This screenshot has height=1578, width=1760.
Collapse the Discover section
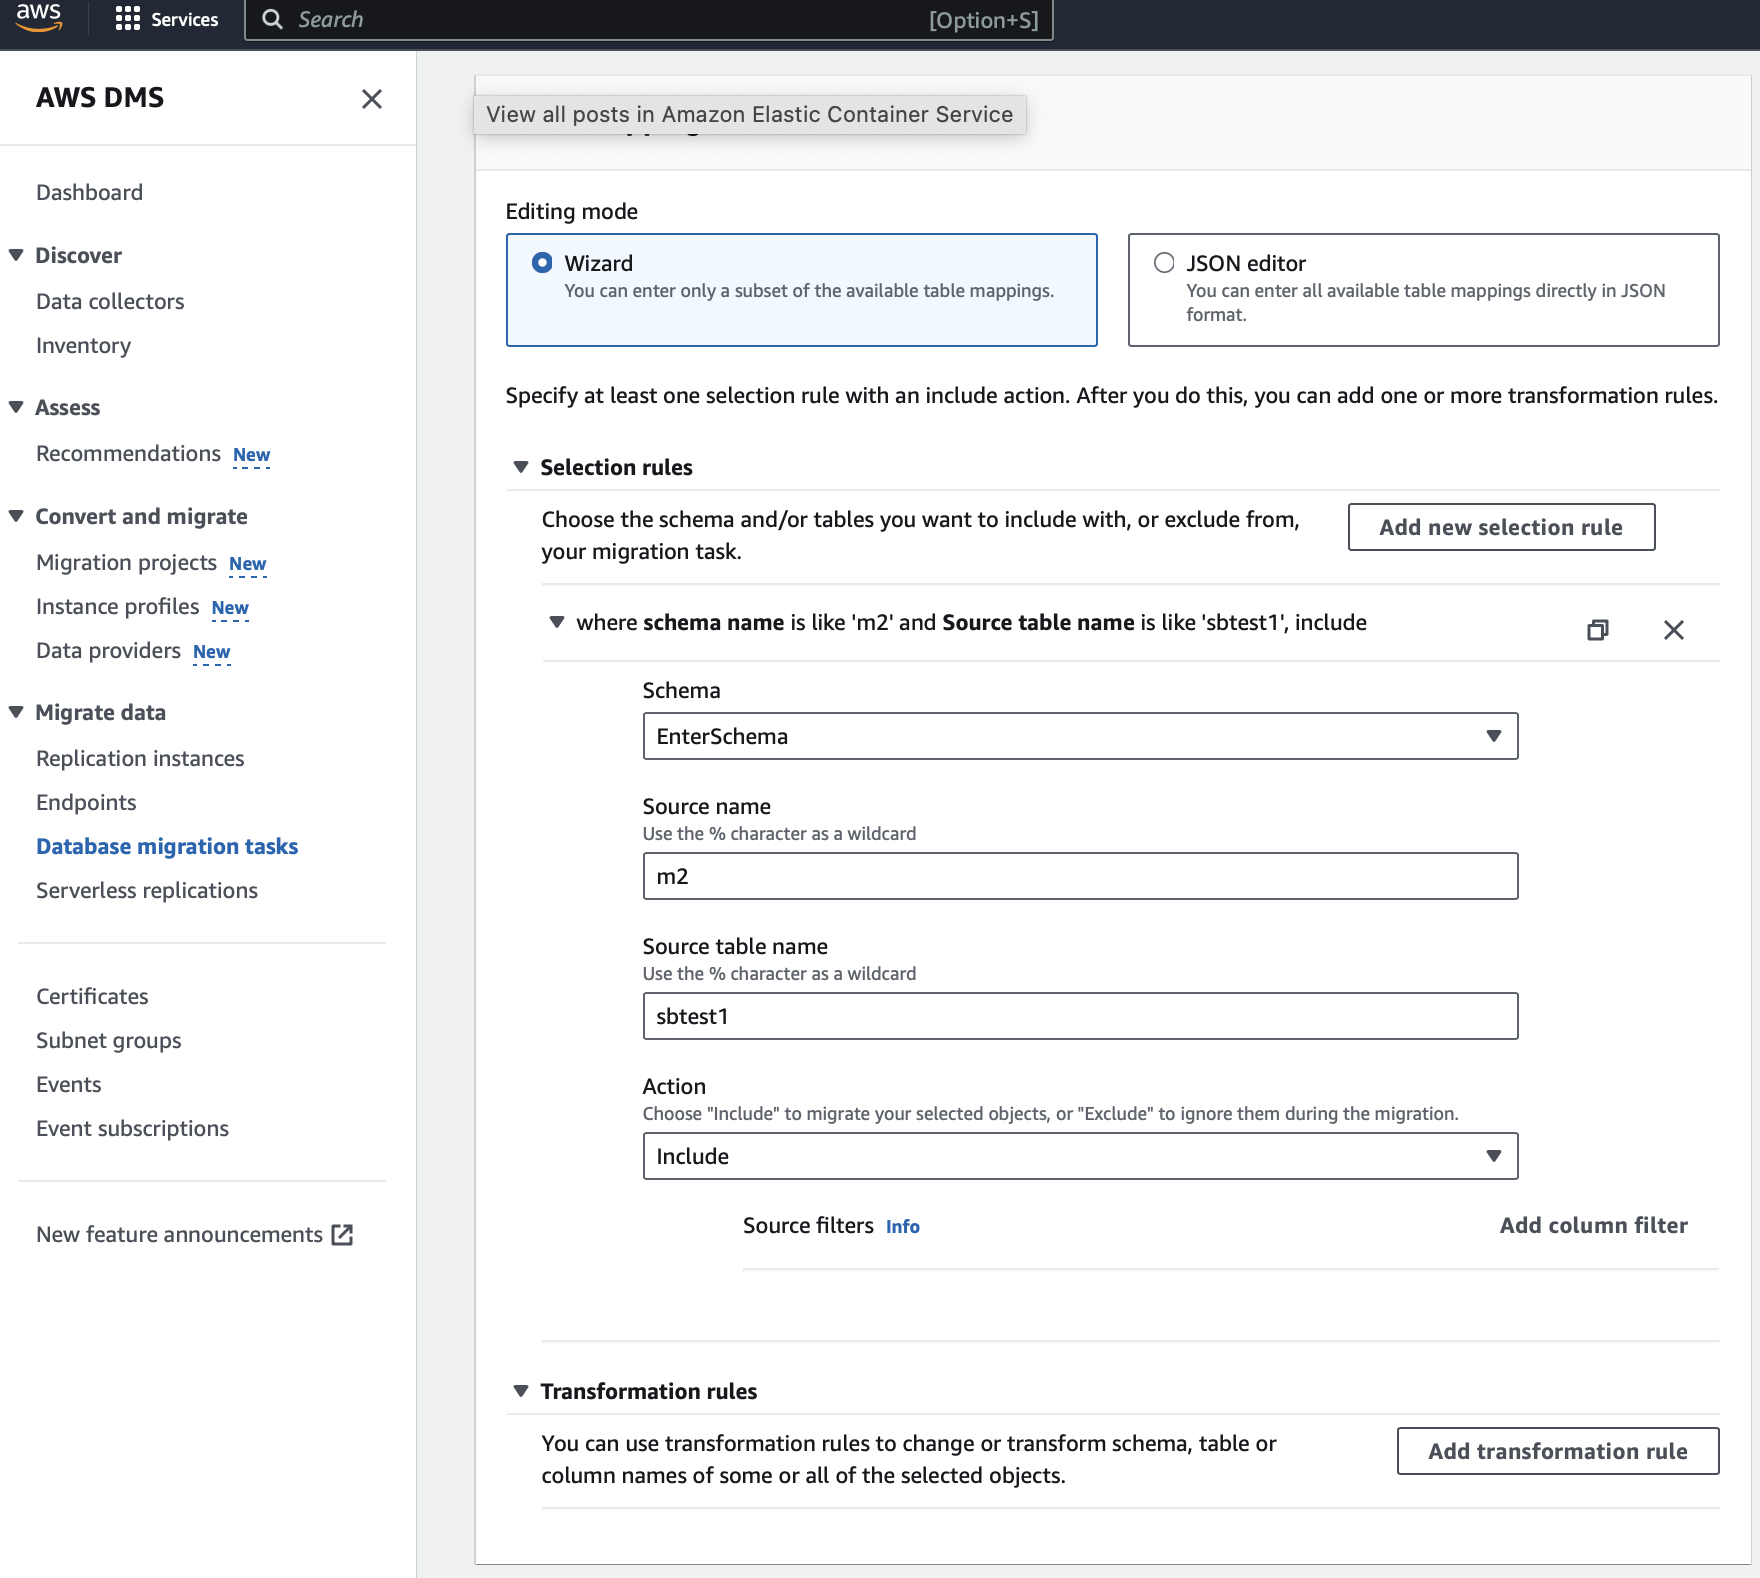point(16,255)
